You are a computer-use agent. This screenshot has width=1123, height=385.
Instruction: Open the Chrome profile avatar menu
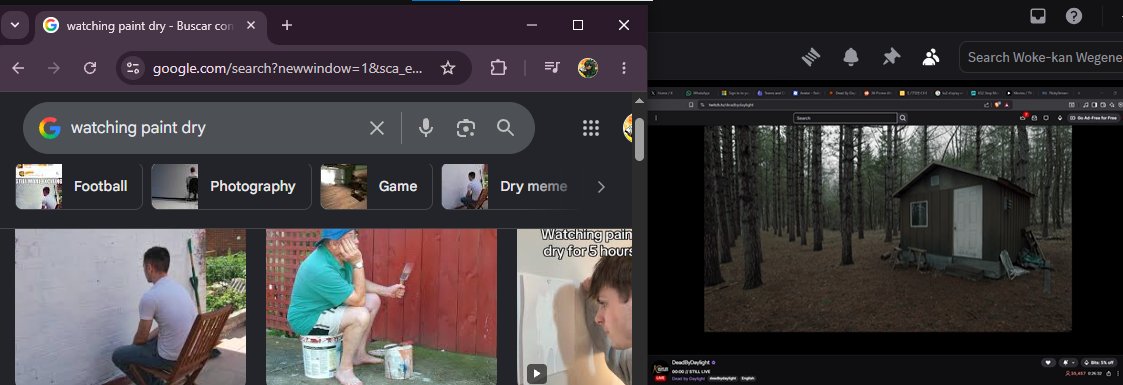(588, 68)
